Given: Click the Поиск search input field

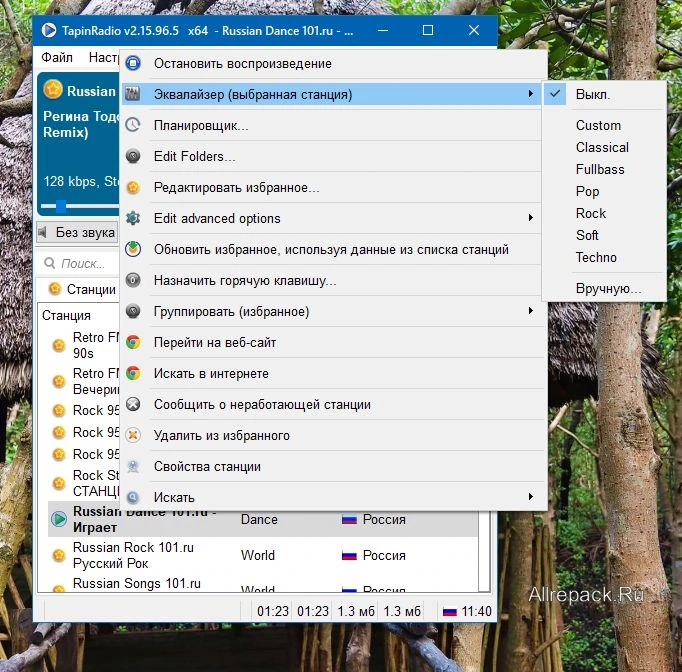Looking at the screenshot, I should pyautogui.click(x=83, y=263).
